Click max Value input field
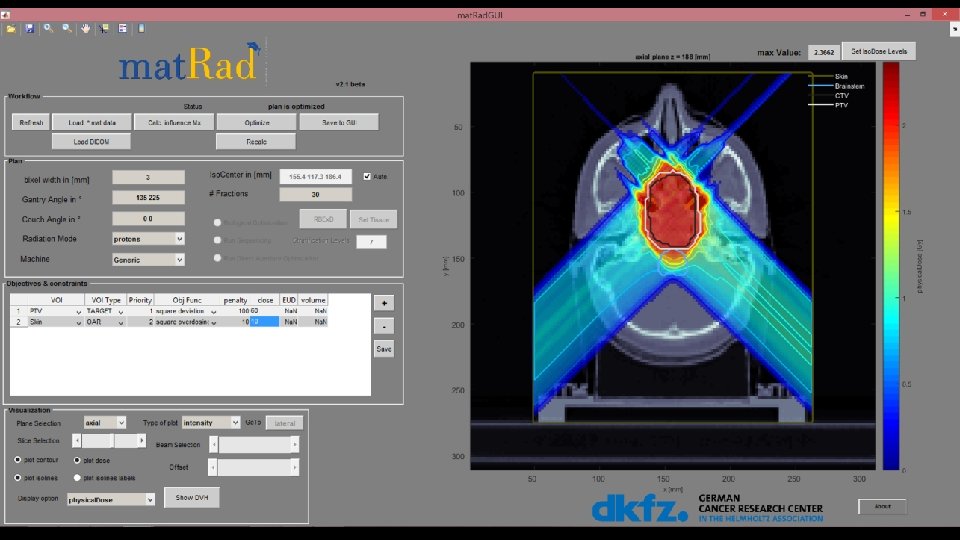The height and width of the screenshot is (540, 960). 823,53
